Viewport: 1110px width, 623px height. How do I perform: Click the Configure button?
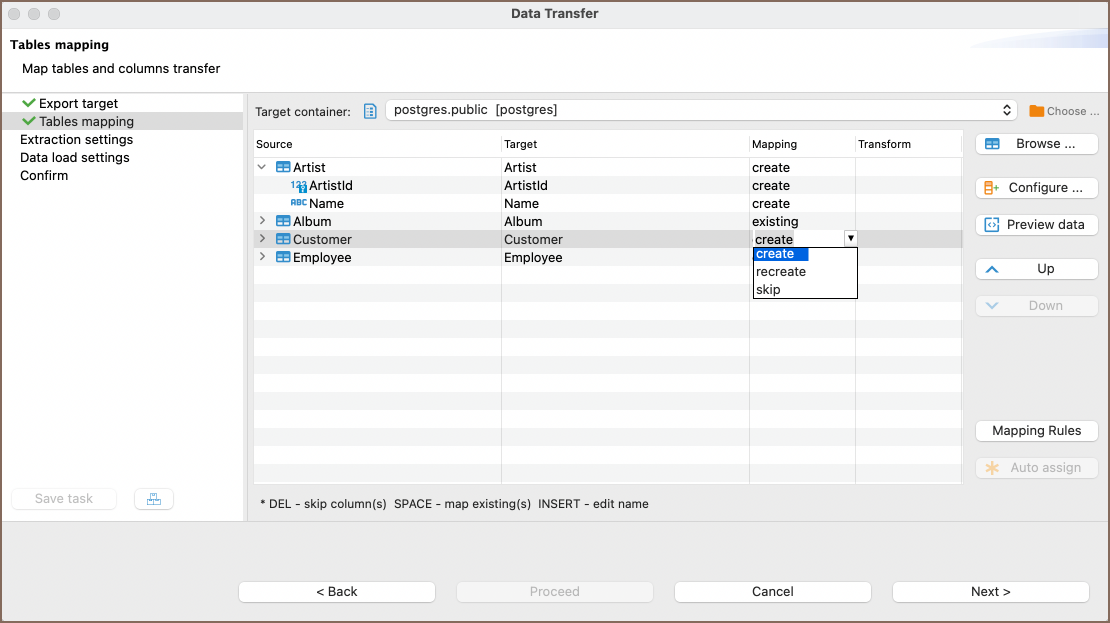(x=1036, y=188)
